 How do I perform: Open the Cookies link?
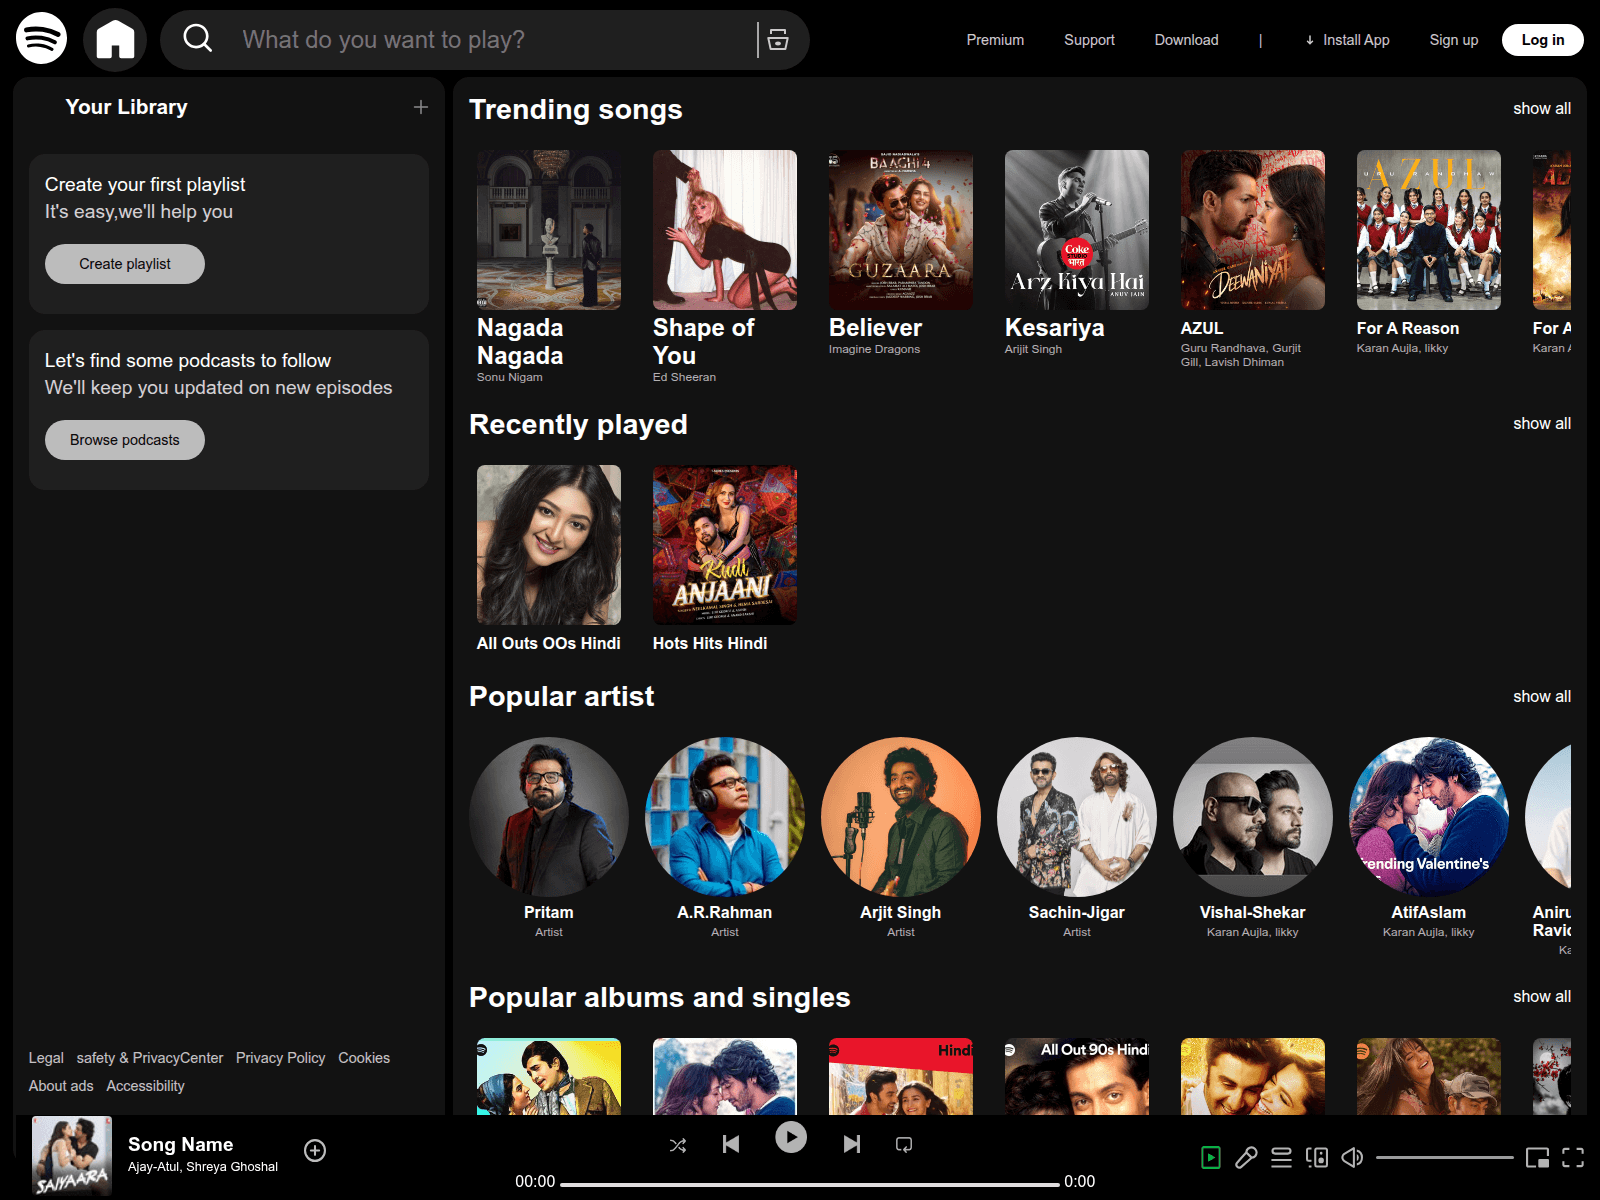pyautogui.click(x=364, y=1058)
